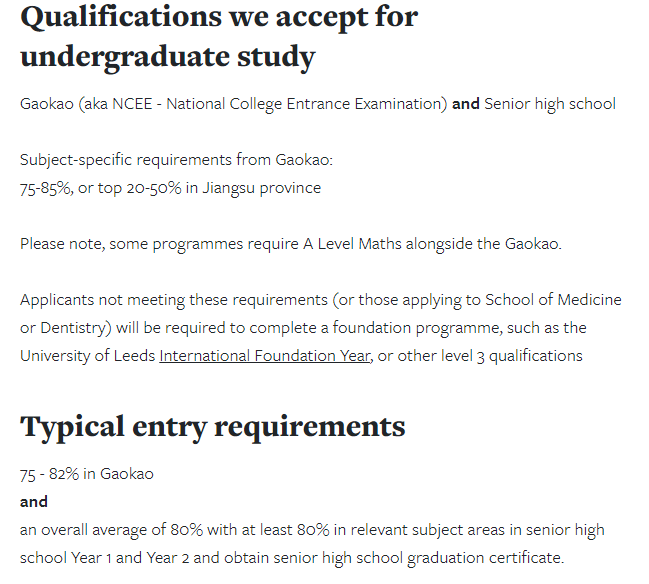Image resolution: width=649 pixels, height=584 pixels.
Task: Click 'Subject-specific requirements from Gaokao:' text
Action: (176, 160)
